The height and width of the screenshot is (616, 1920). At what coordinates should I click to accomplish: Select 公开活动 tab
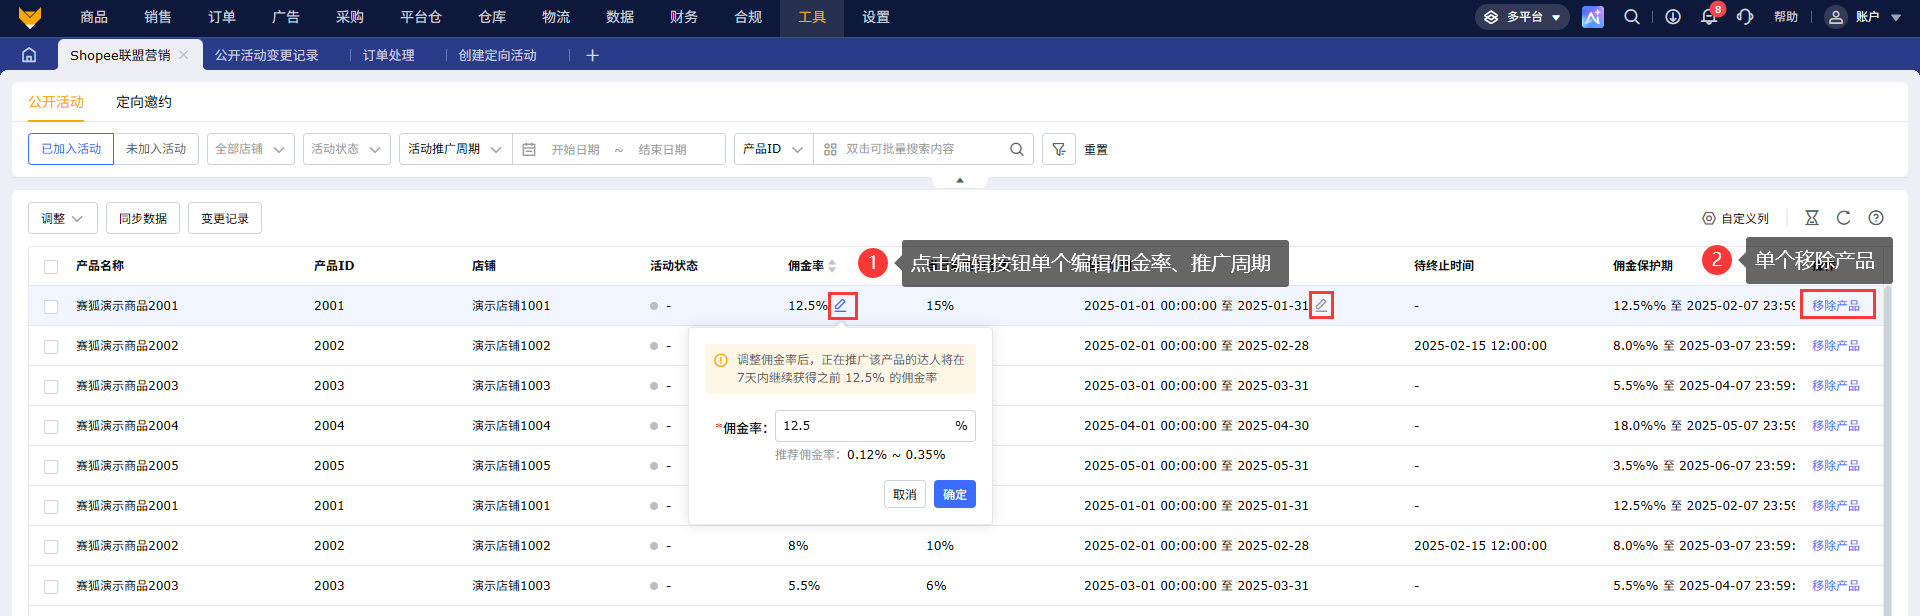tap(56, 102)
